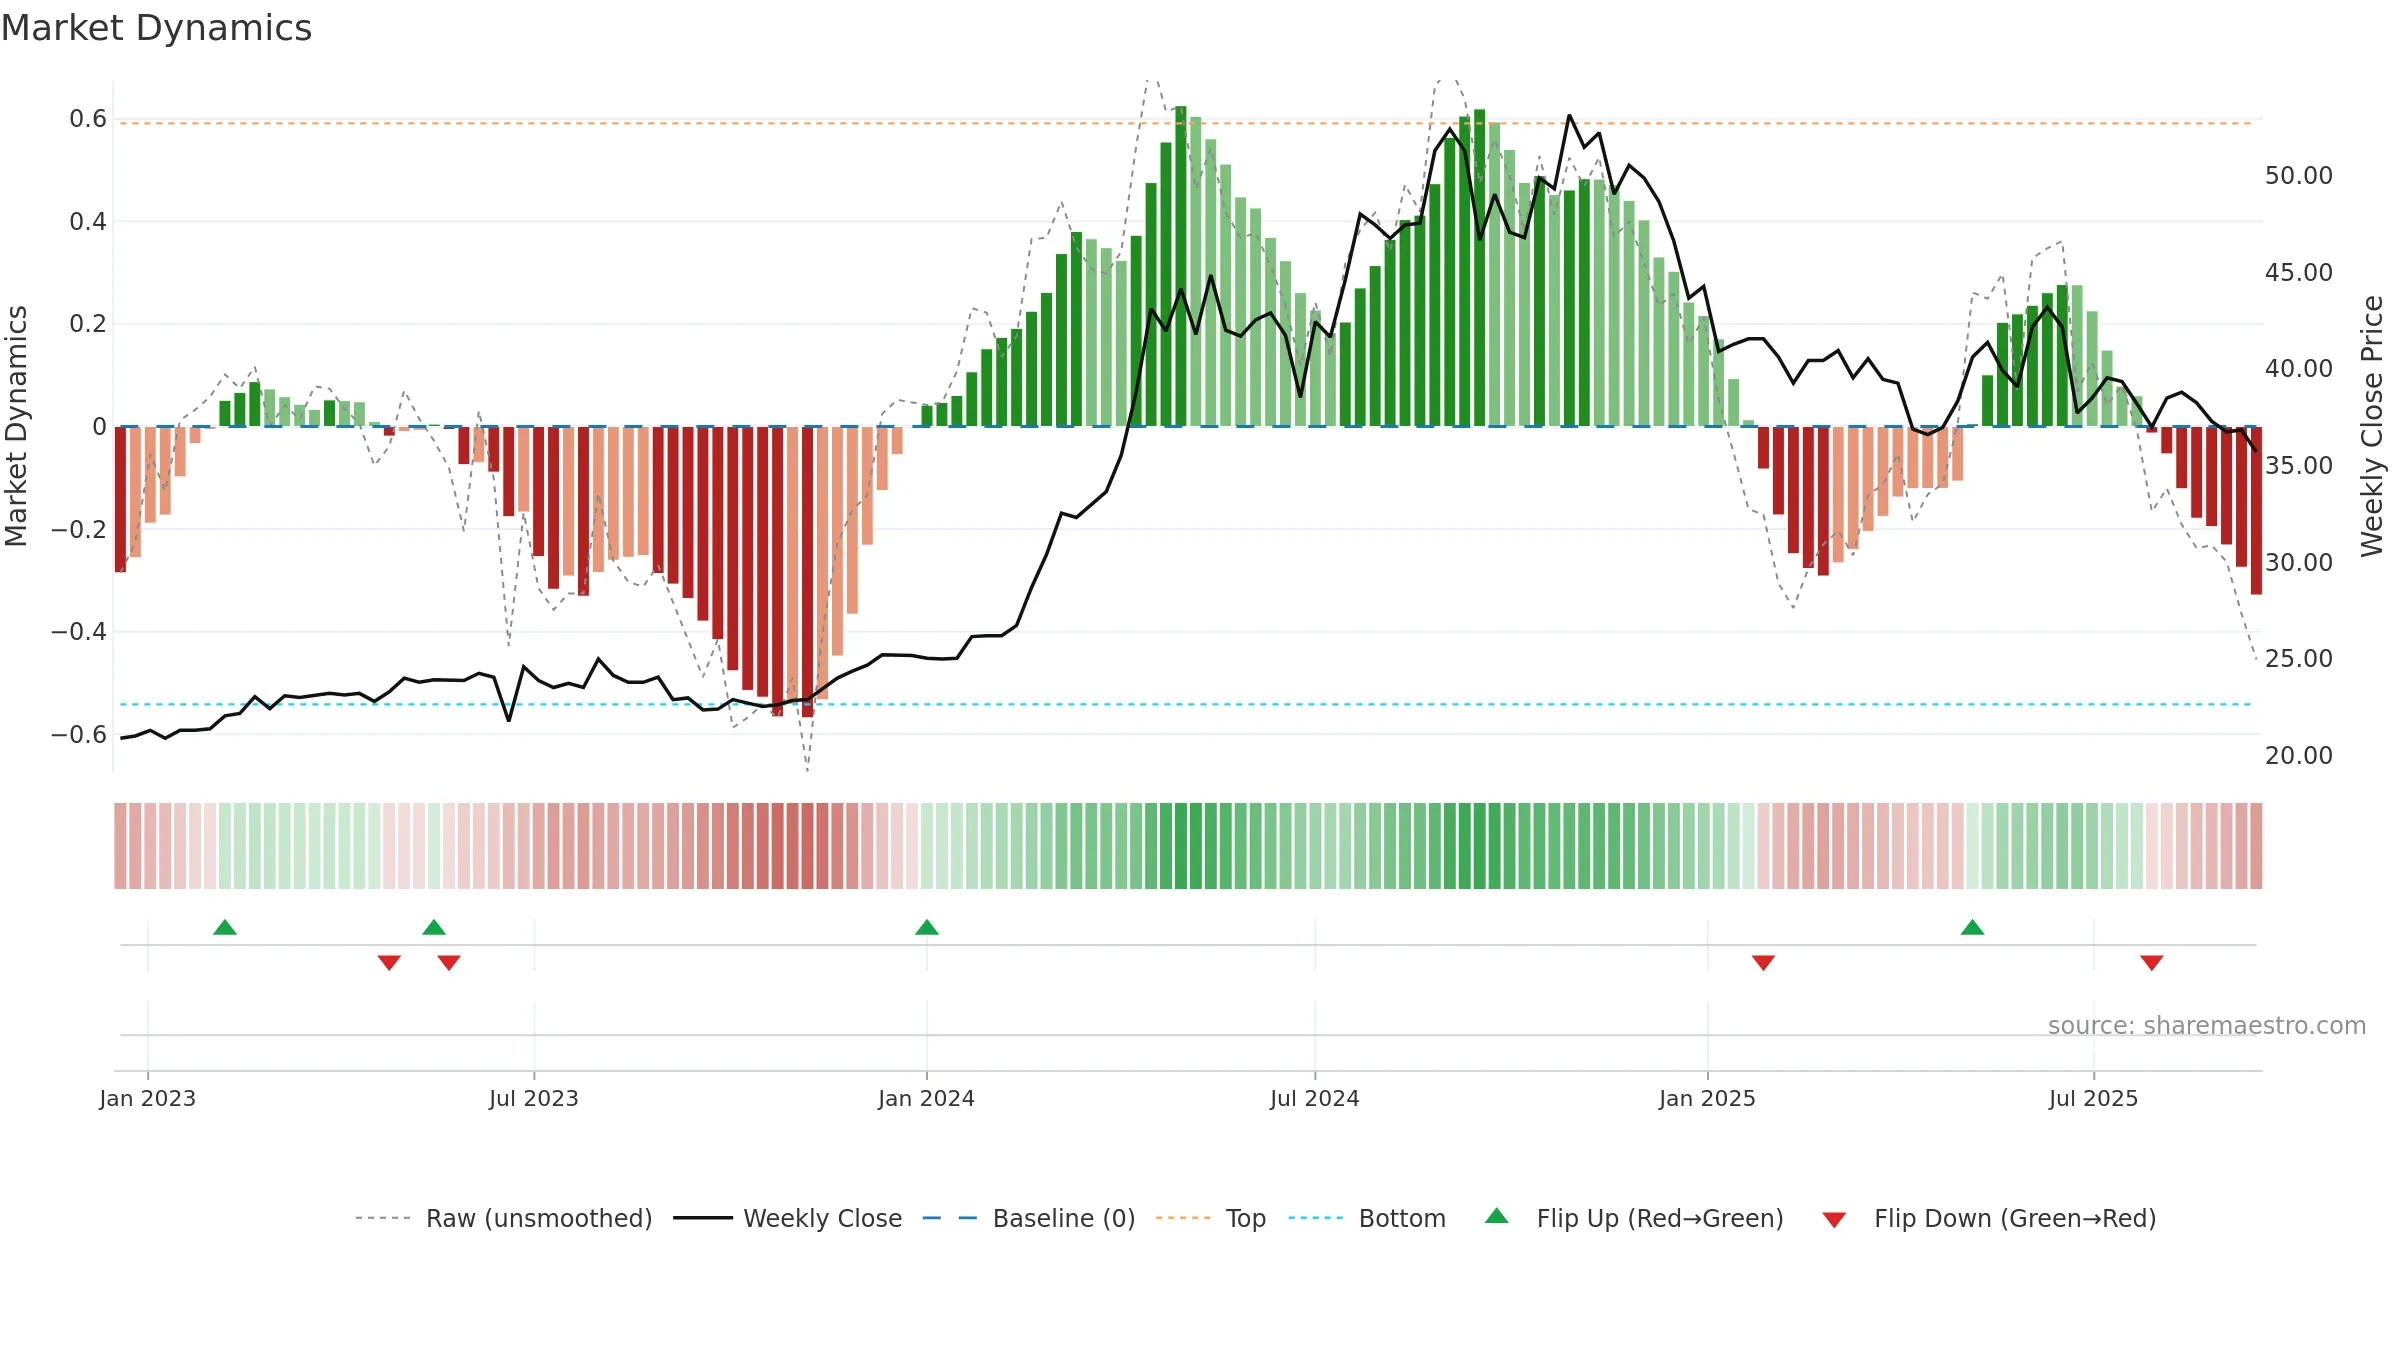
Task: Click the source: sharemaestro.com text
Action: [x=2207, y=1025]
